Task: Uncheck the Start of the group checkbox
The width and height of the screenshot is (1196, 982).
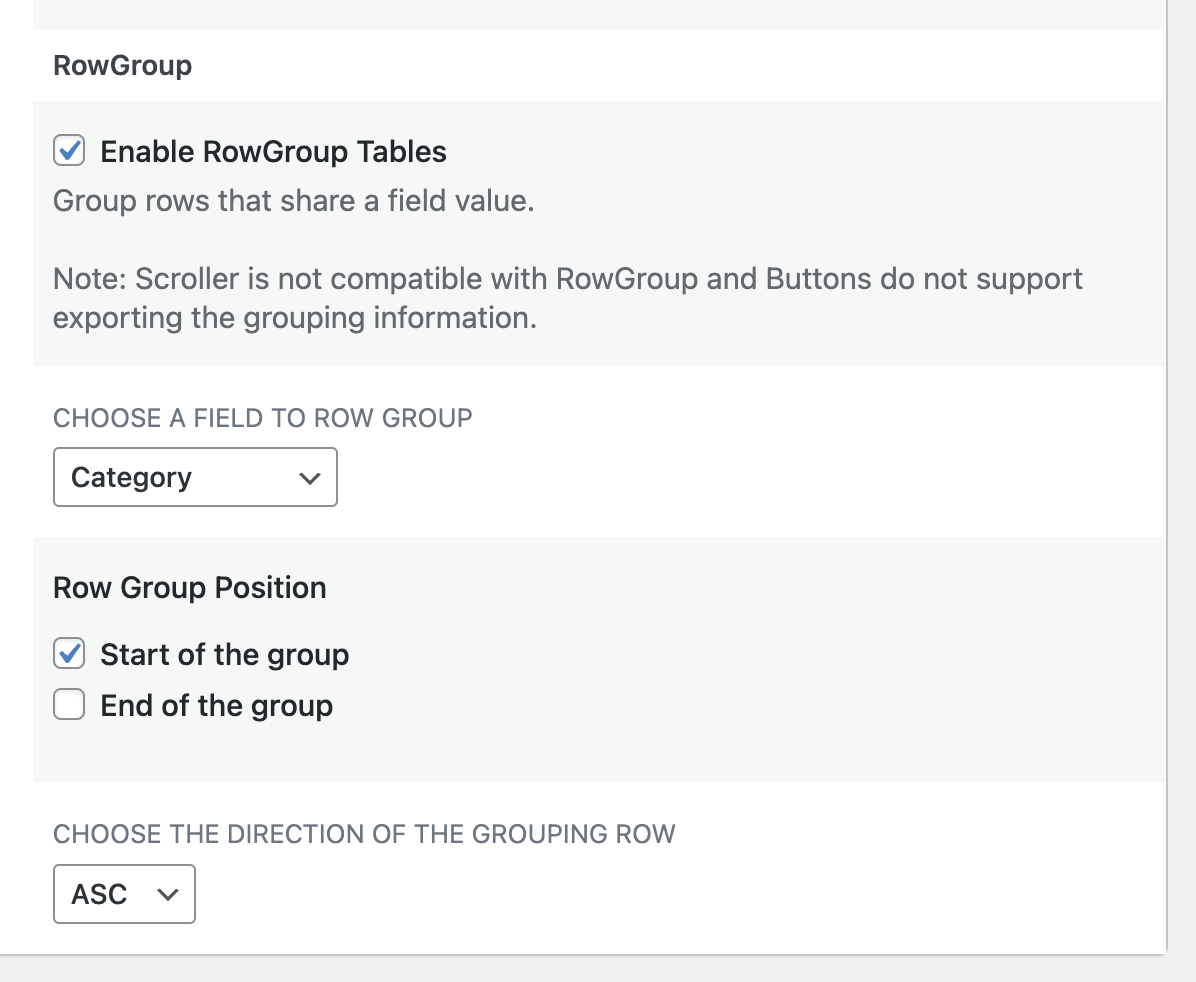Action: tap(69, 655)
